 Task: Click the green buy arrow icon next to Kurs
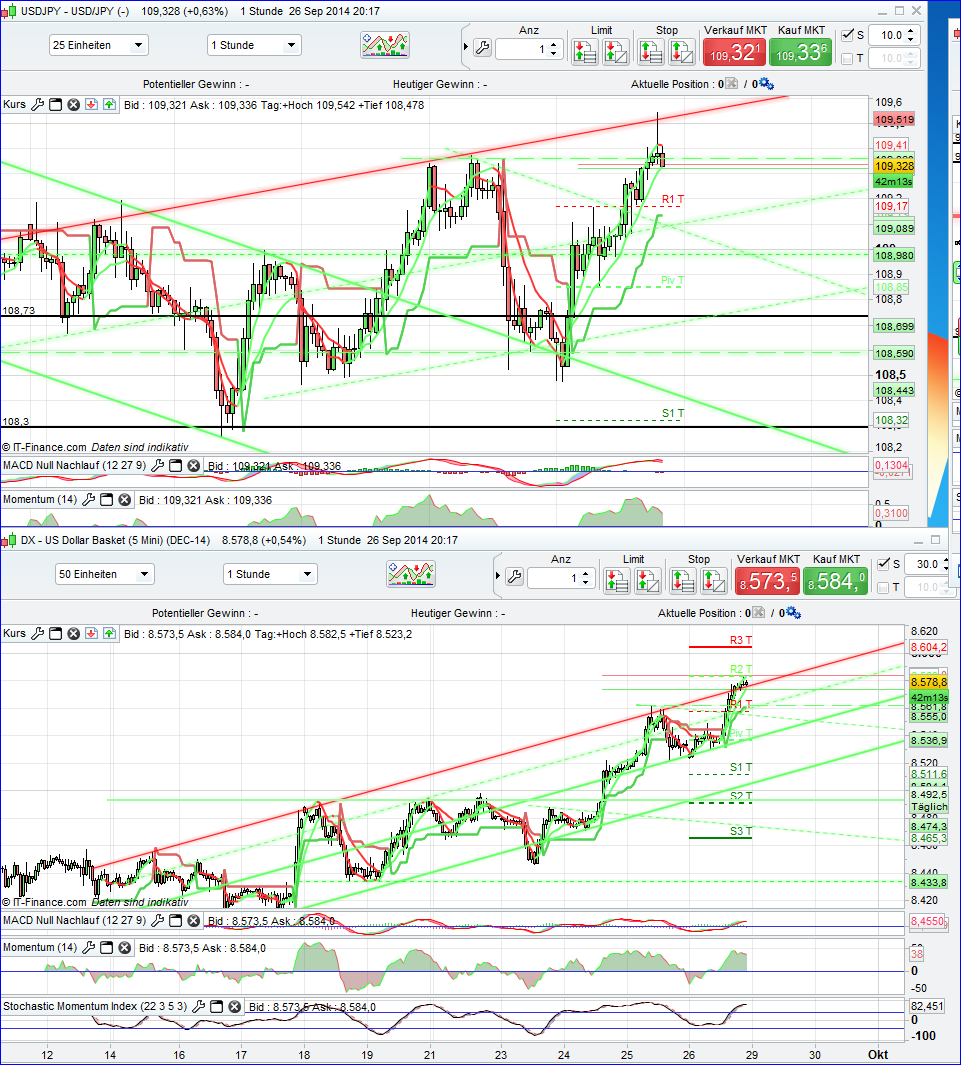108,105
